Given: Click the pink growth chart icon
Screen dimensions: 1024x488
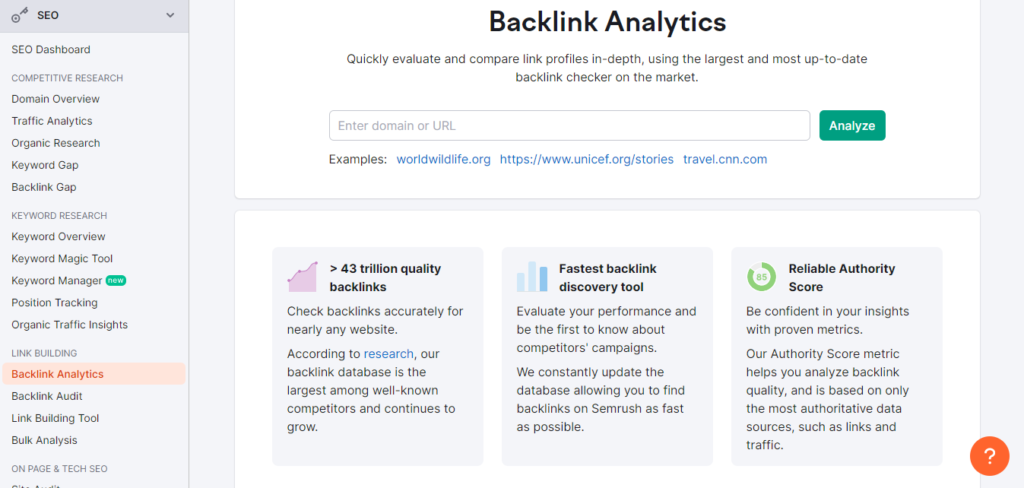Looking at the screenshot, I should click(302, 276).
